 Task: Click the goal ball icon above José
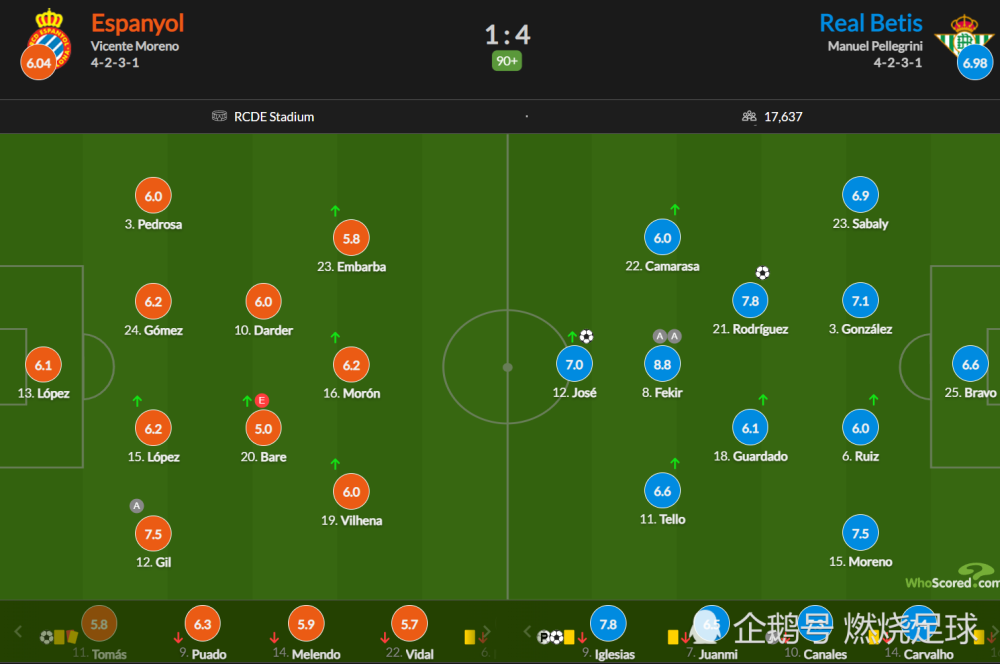pyautogui.click(x=586, y=336)
